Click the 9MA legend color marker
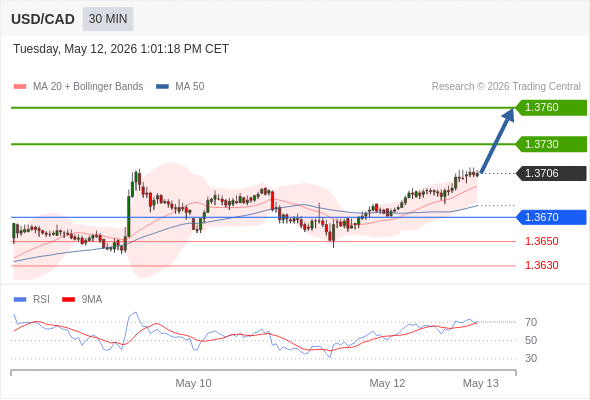Screen dimensions: 590x400 68,300
